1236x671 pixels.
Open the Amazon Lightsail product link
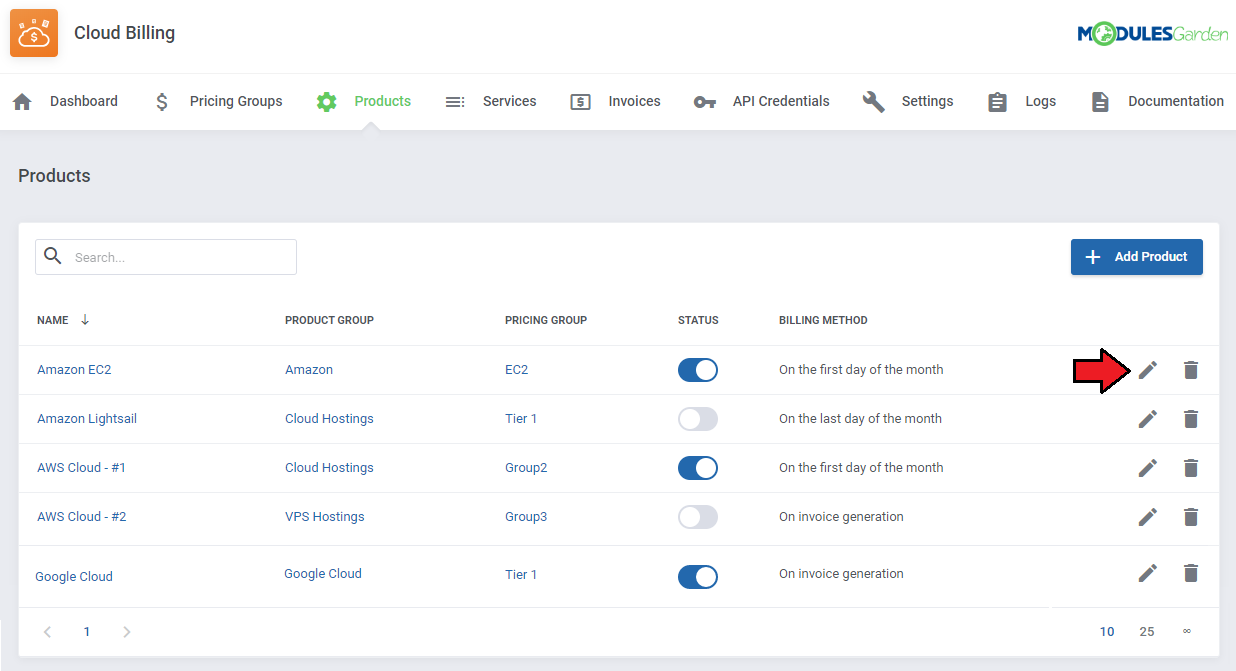click(87, 419)
